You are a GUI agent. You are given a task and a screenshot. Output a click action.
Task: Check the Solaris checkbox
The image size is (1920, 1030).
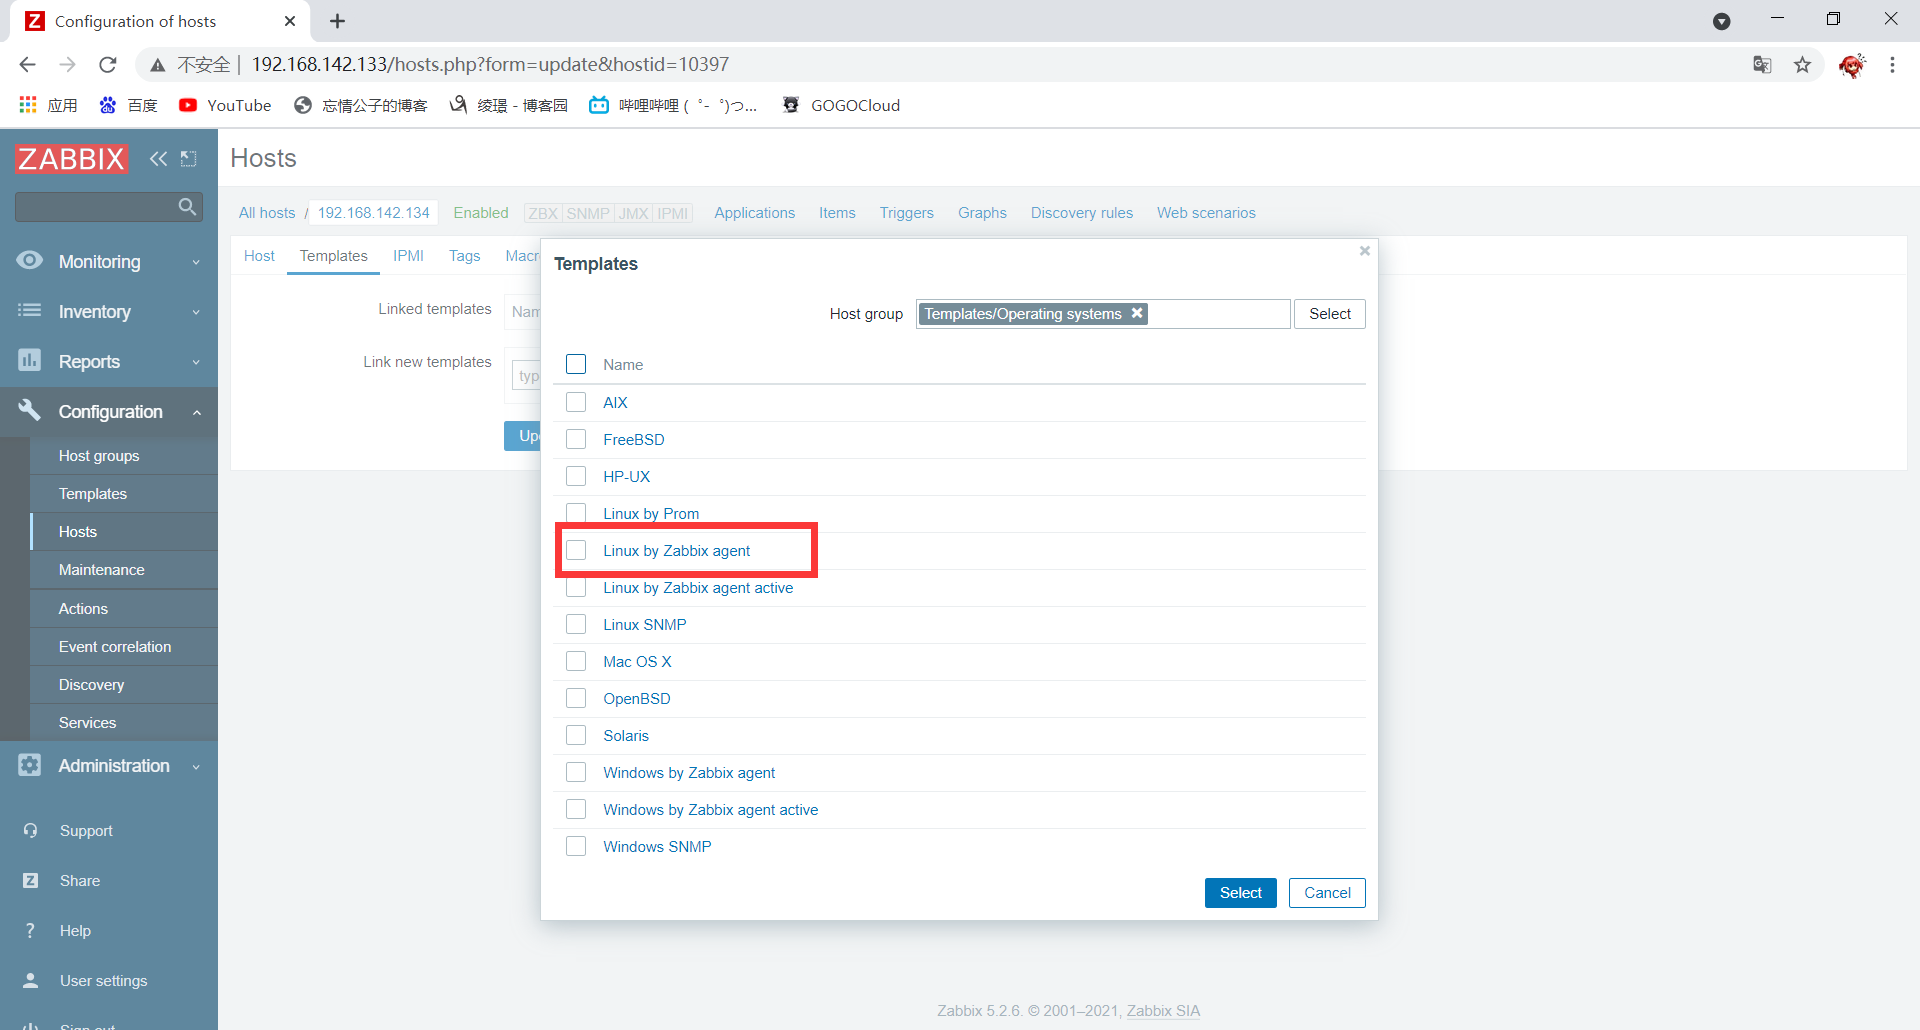click(x=576, y=735)
